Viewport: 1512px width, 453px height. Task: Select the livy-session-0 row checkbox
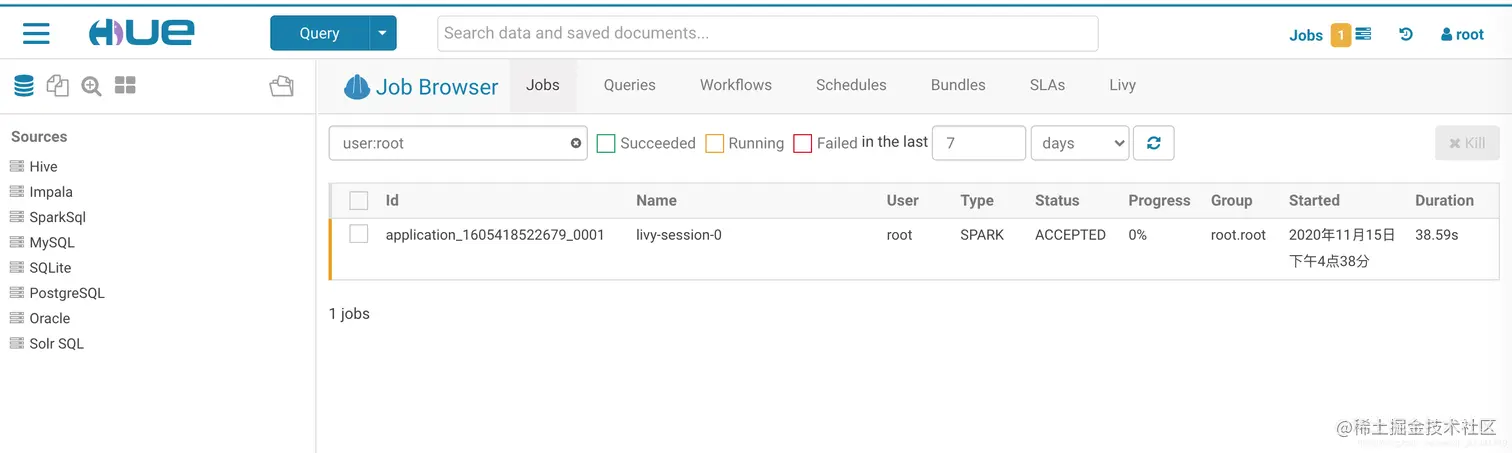pyautogui.click(x=359, y=234)
